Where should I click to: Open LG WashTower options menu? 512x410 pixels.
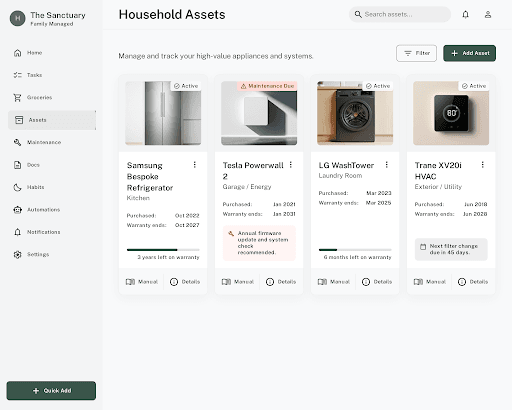tap(387, 164)
